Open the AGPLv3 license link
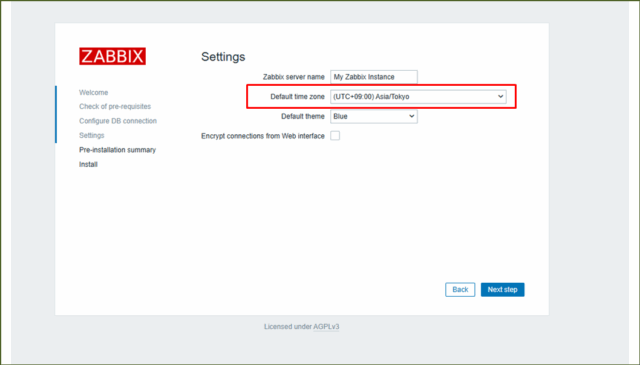This screenshot has height=365, width=640. pyautogui.click(x=326, y=327)
